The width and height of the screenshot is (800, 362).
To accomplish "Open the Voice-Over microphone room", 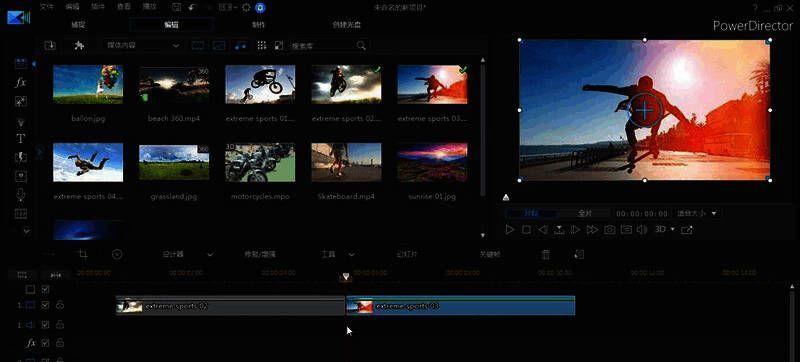I will pos(20,195).
